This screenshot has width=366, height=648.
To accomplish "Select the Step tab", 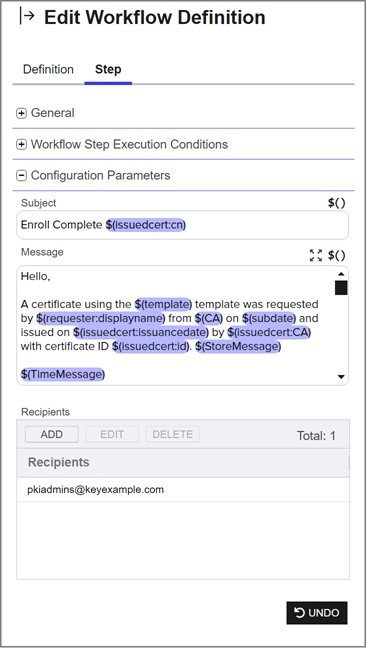I will (108, 69).
